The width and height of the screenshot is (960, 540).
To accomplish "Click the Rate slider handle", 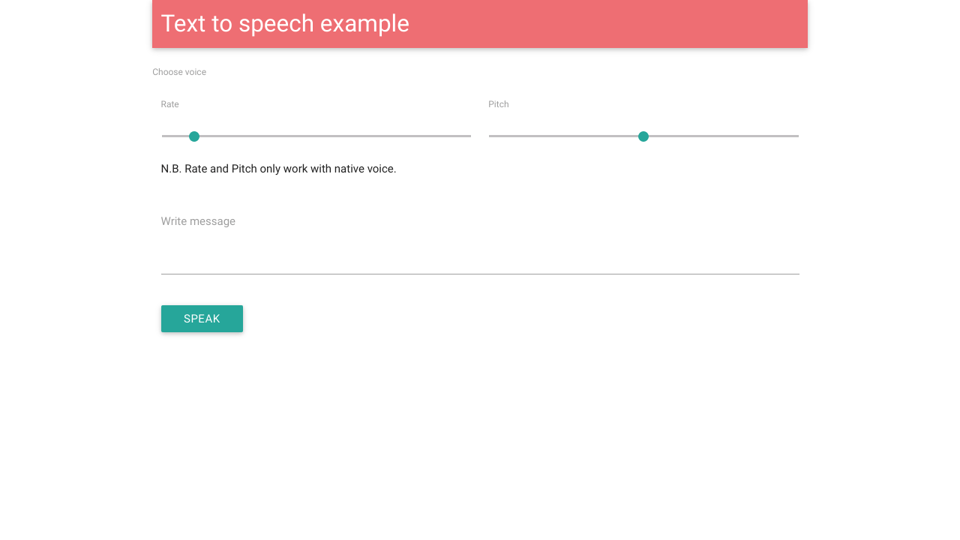I will pyautogui.click(x=194, y=136).
